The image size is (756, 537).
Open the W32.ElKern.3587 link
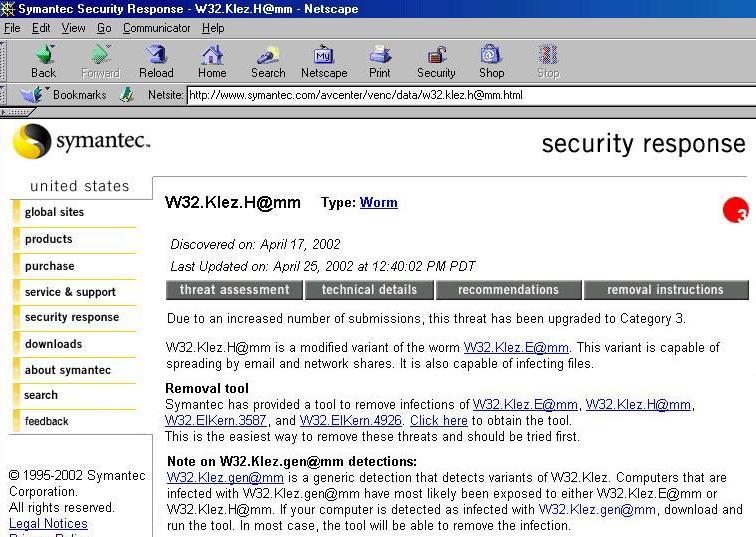pyautogui.click(x=216, y=420)
